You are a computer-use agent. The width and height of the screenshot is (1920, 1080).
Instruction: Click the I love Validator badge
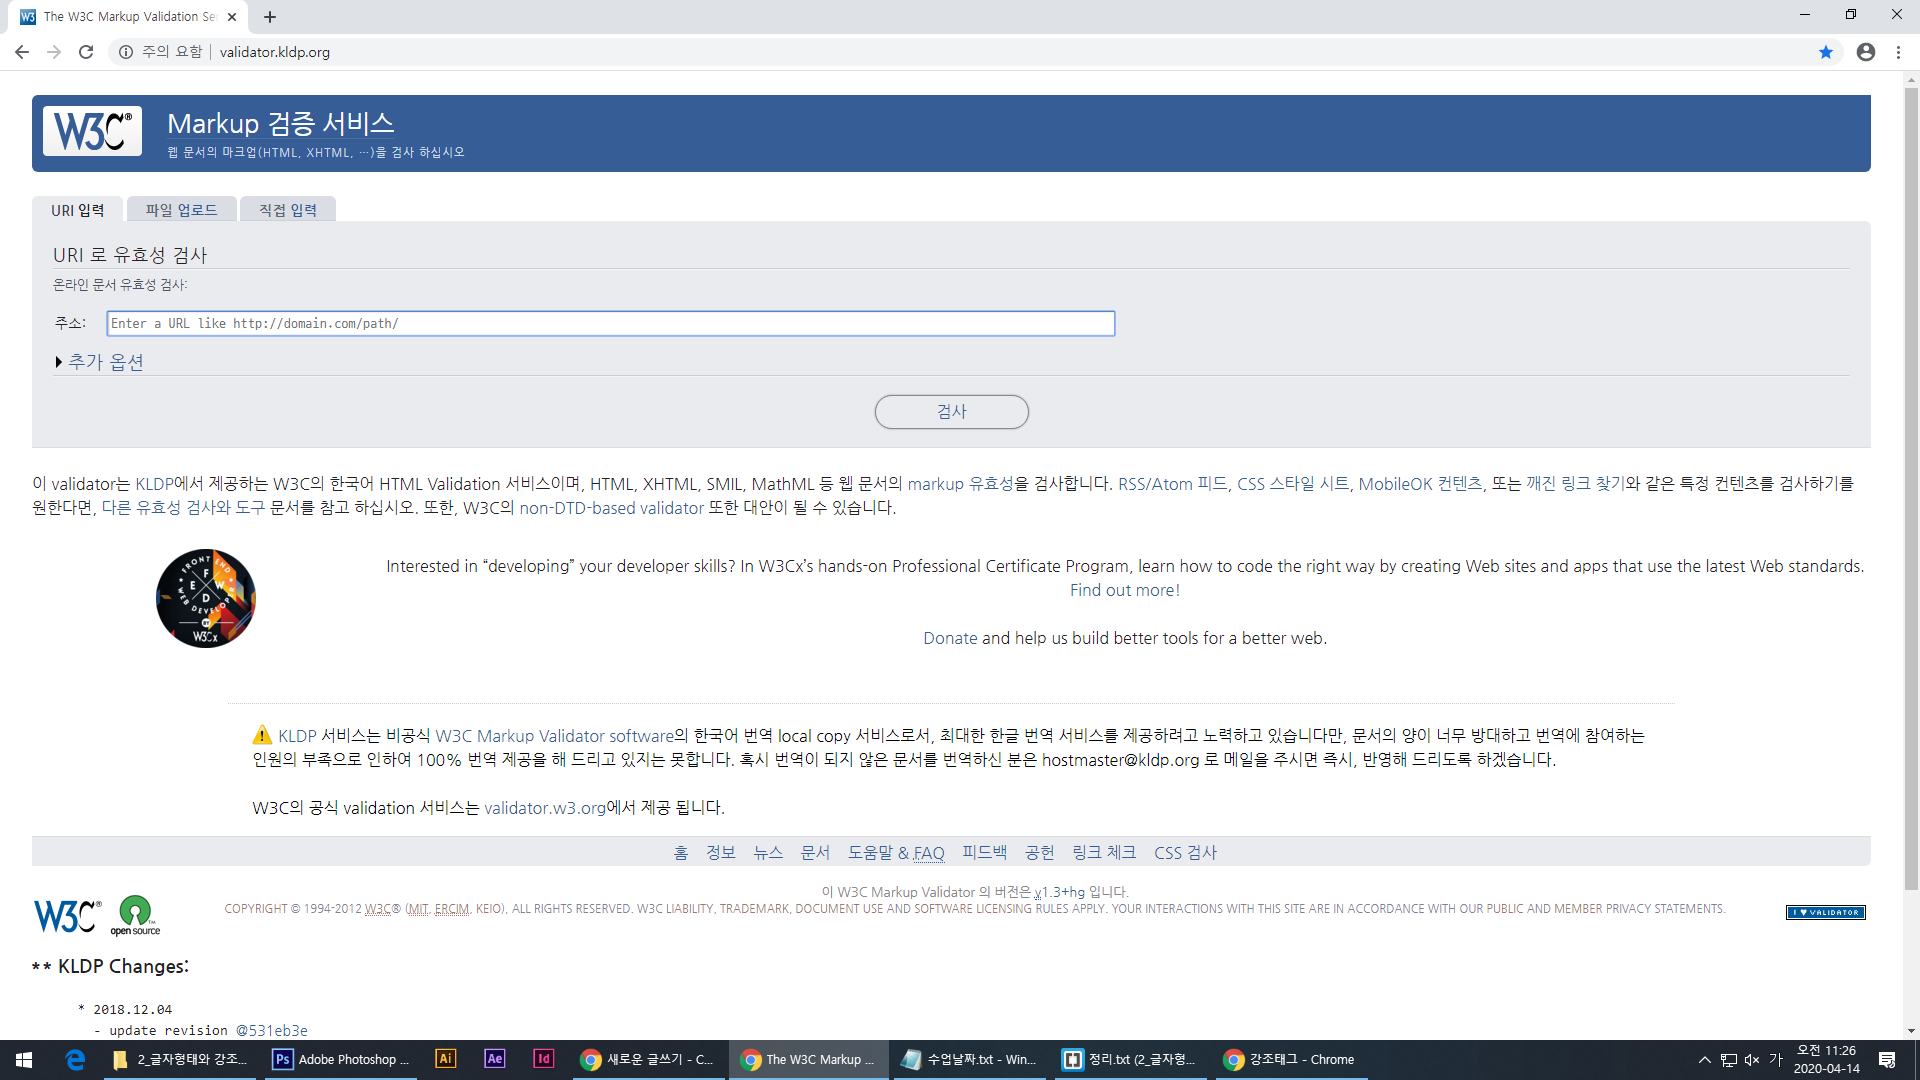click(x=1825, y=912)
